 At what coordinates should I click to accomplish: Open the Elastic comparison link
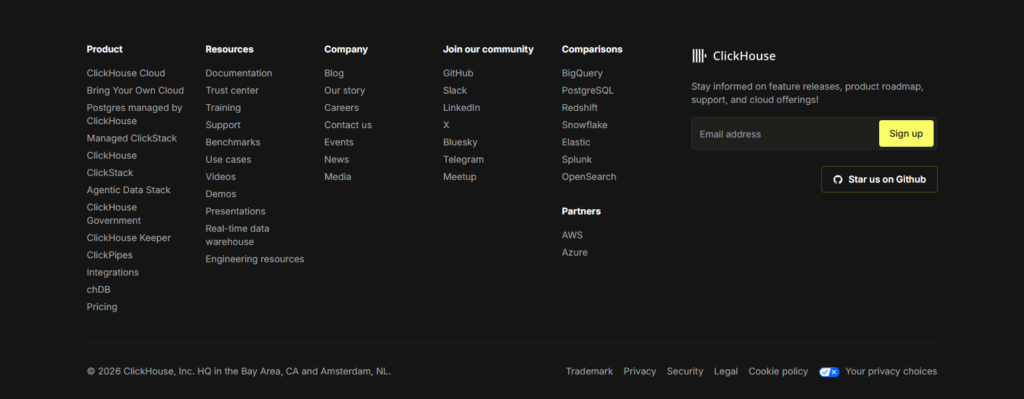[x=576, y=142]
